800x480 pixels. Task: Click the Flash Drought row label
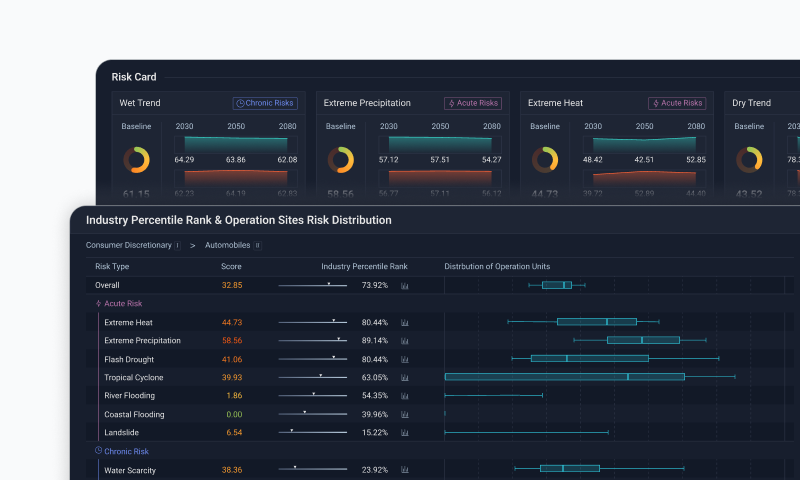coord(129,360)
